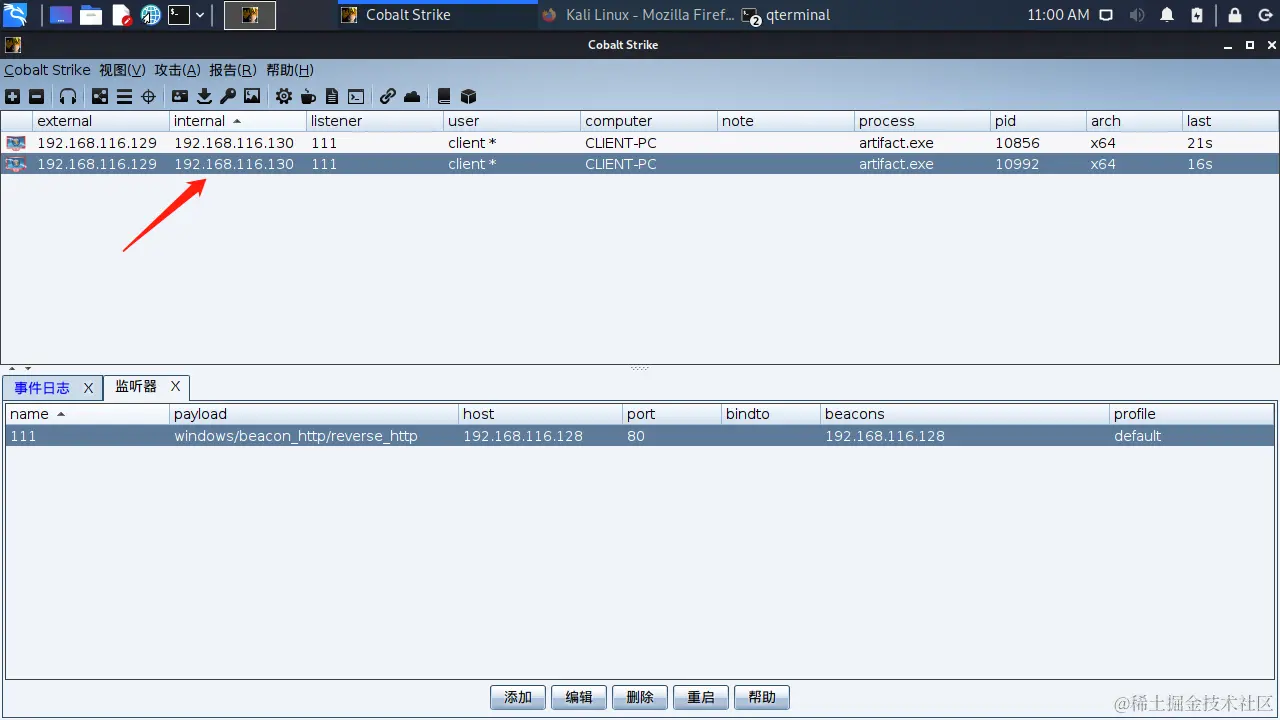
Task: Launch the file manager from the panel
Action: tap(91, 15)
